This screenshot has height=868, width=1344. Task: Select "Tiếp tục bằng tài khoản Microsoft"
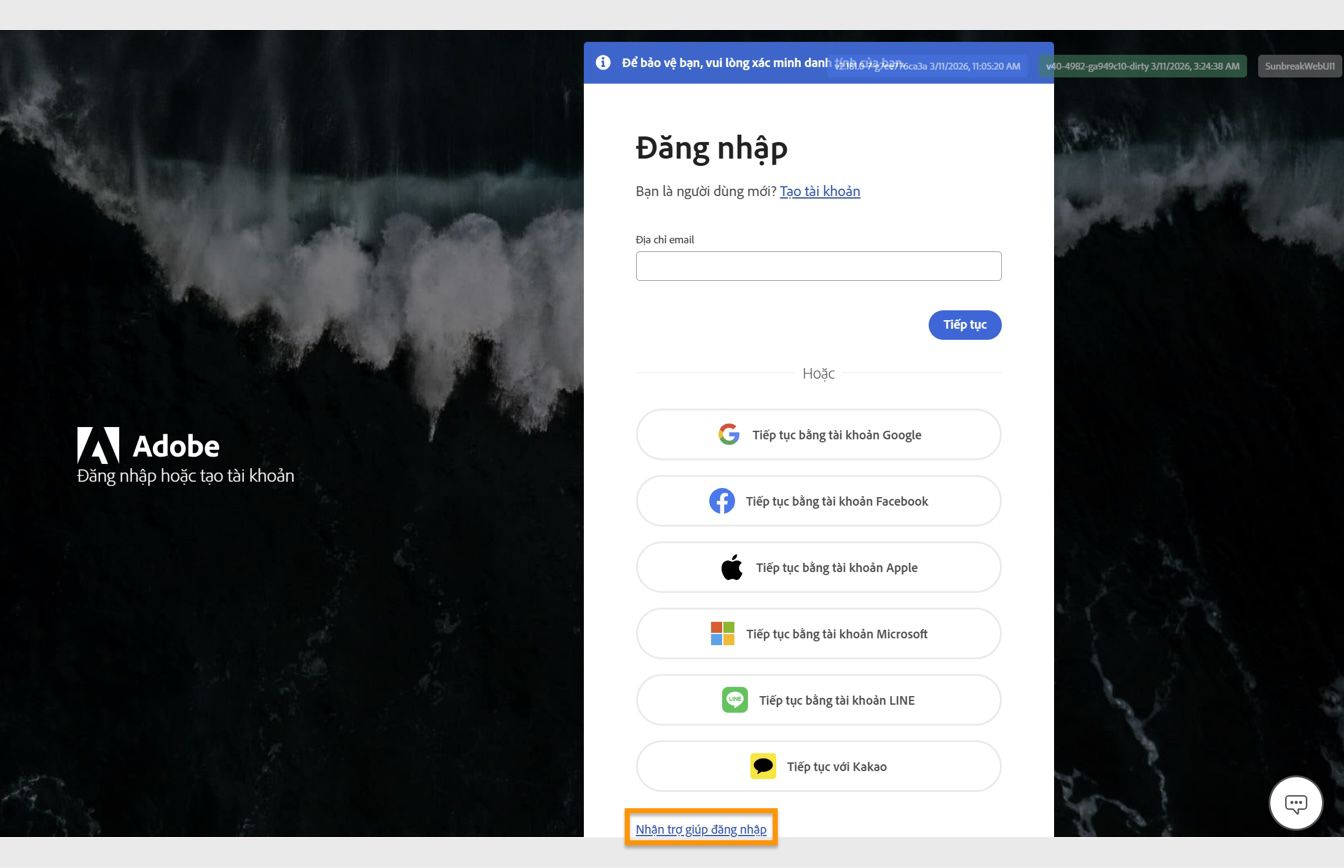pos(818,634)
